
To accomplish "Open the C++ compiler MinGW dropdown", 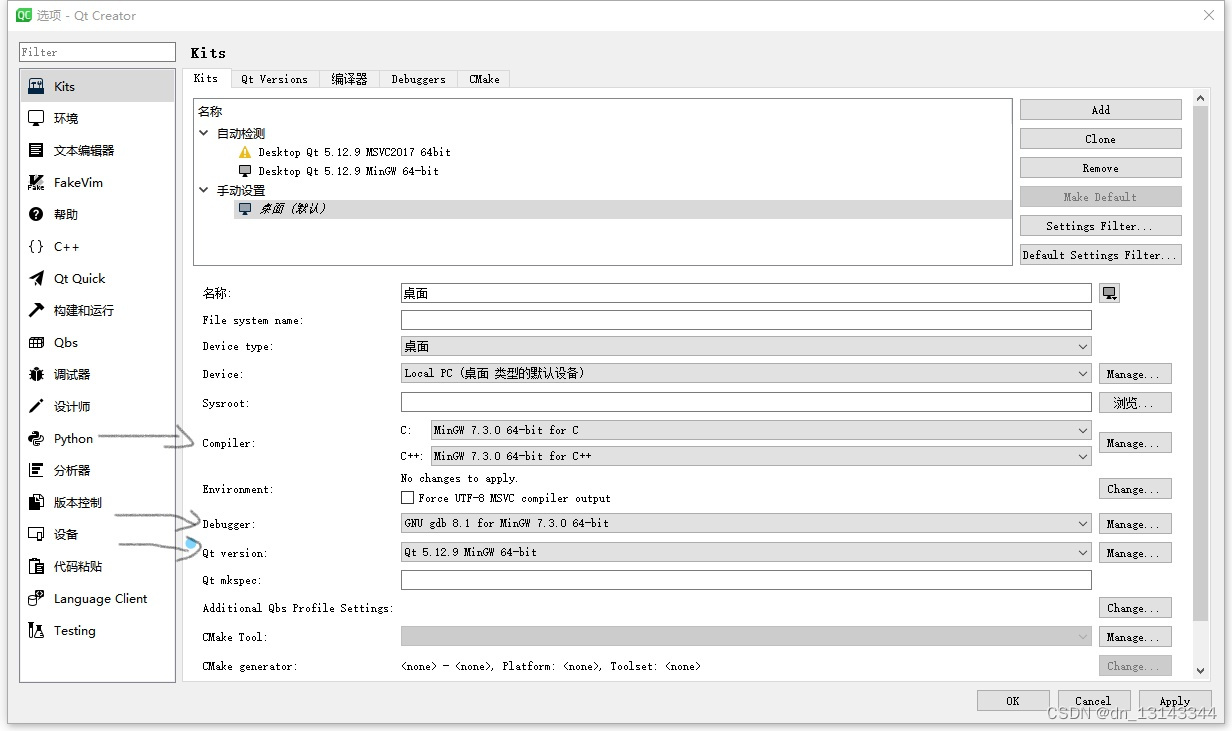I will [x=761, y=456].
